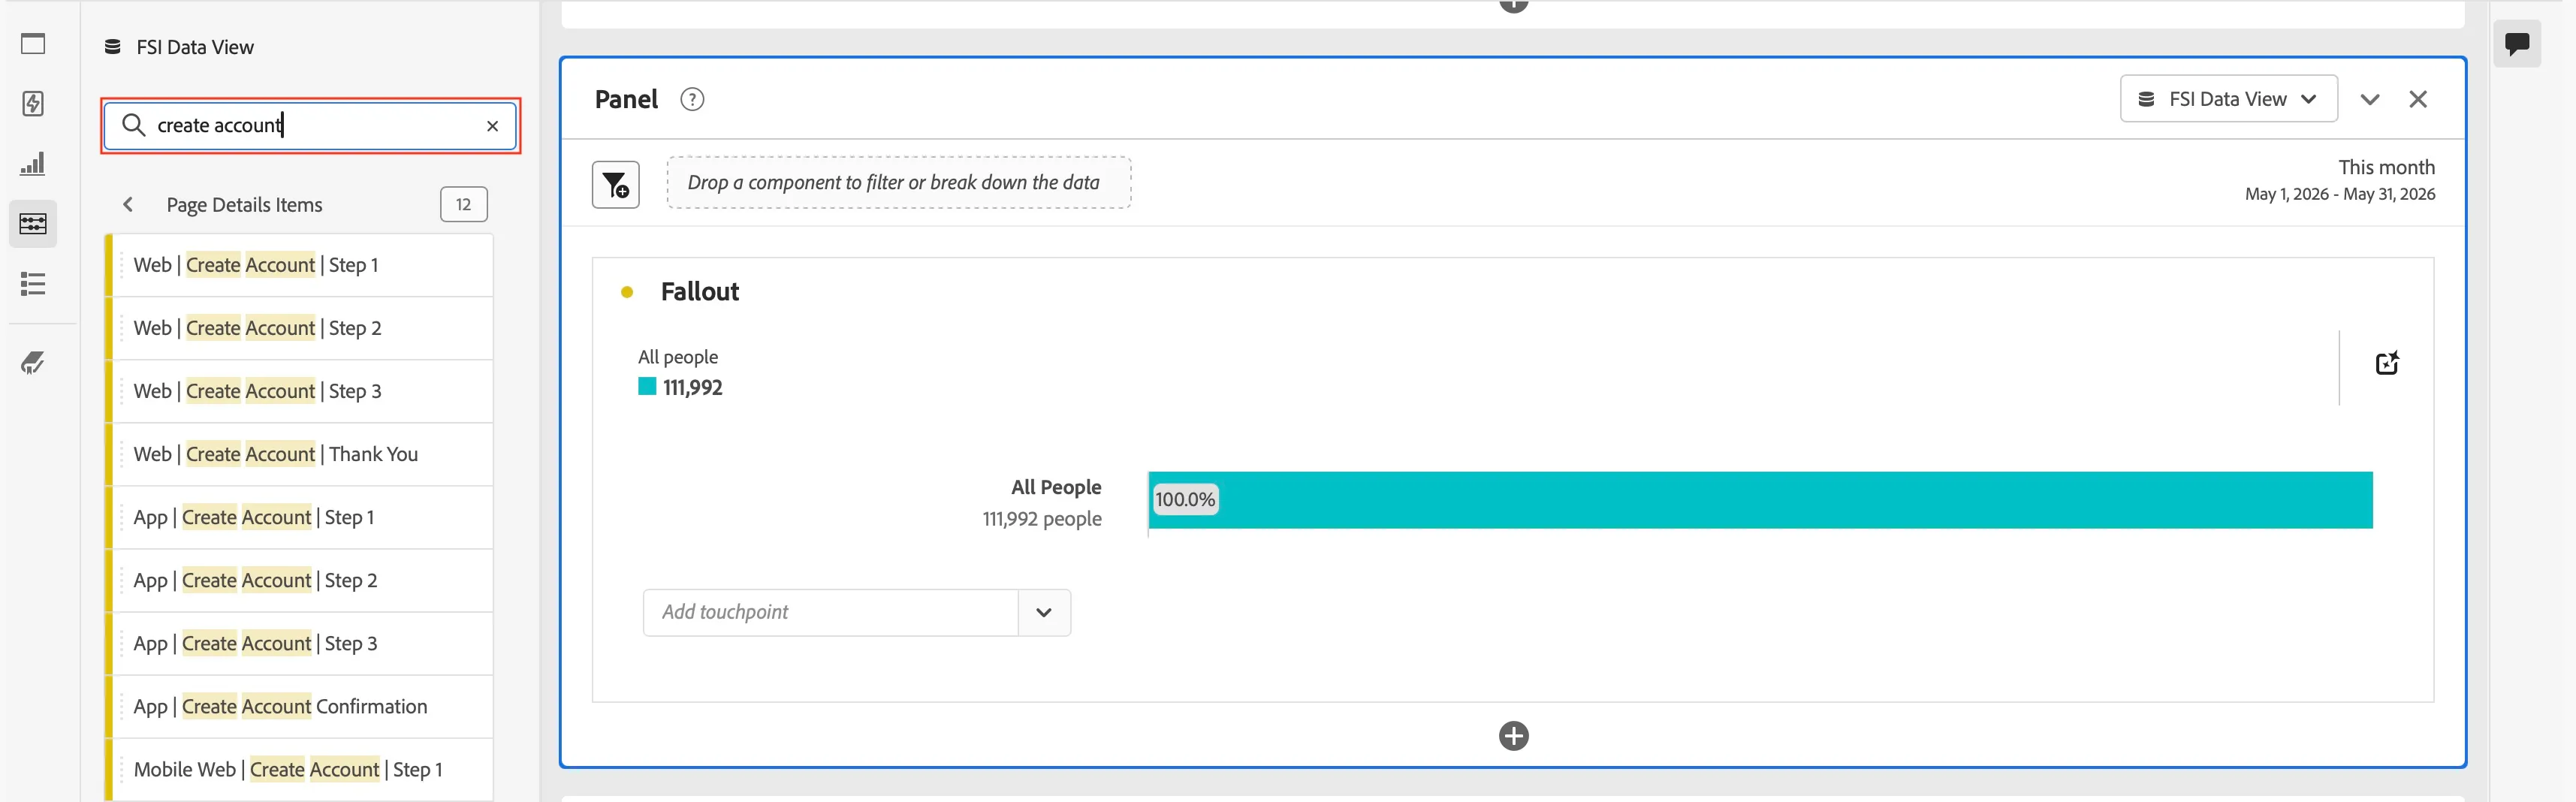Select App | Create Account | Step 2
This screenshot has height=802, width=2576.
[300, 580]
